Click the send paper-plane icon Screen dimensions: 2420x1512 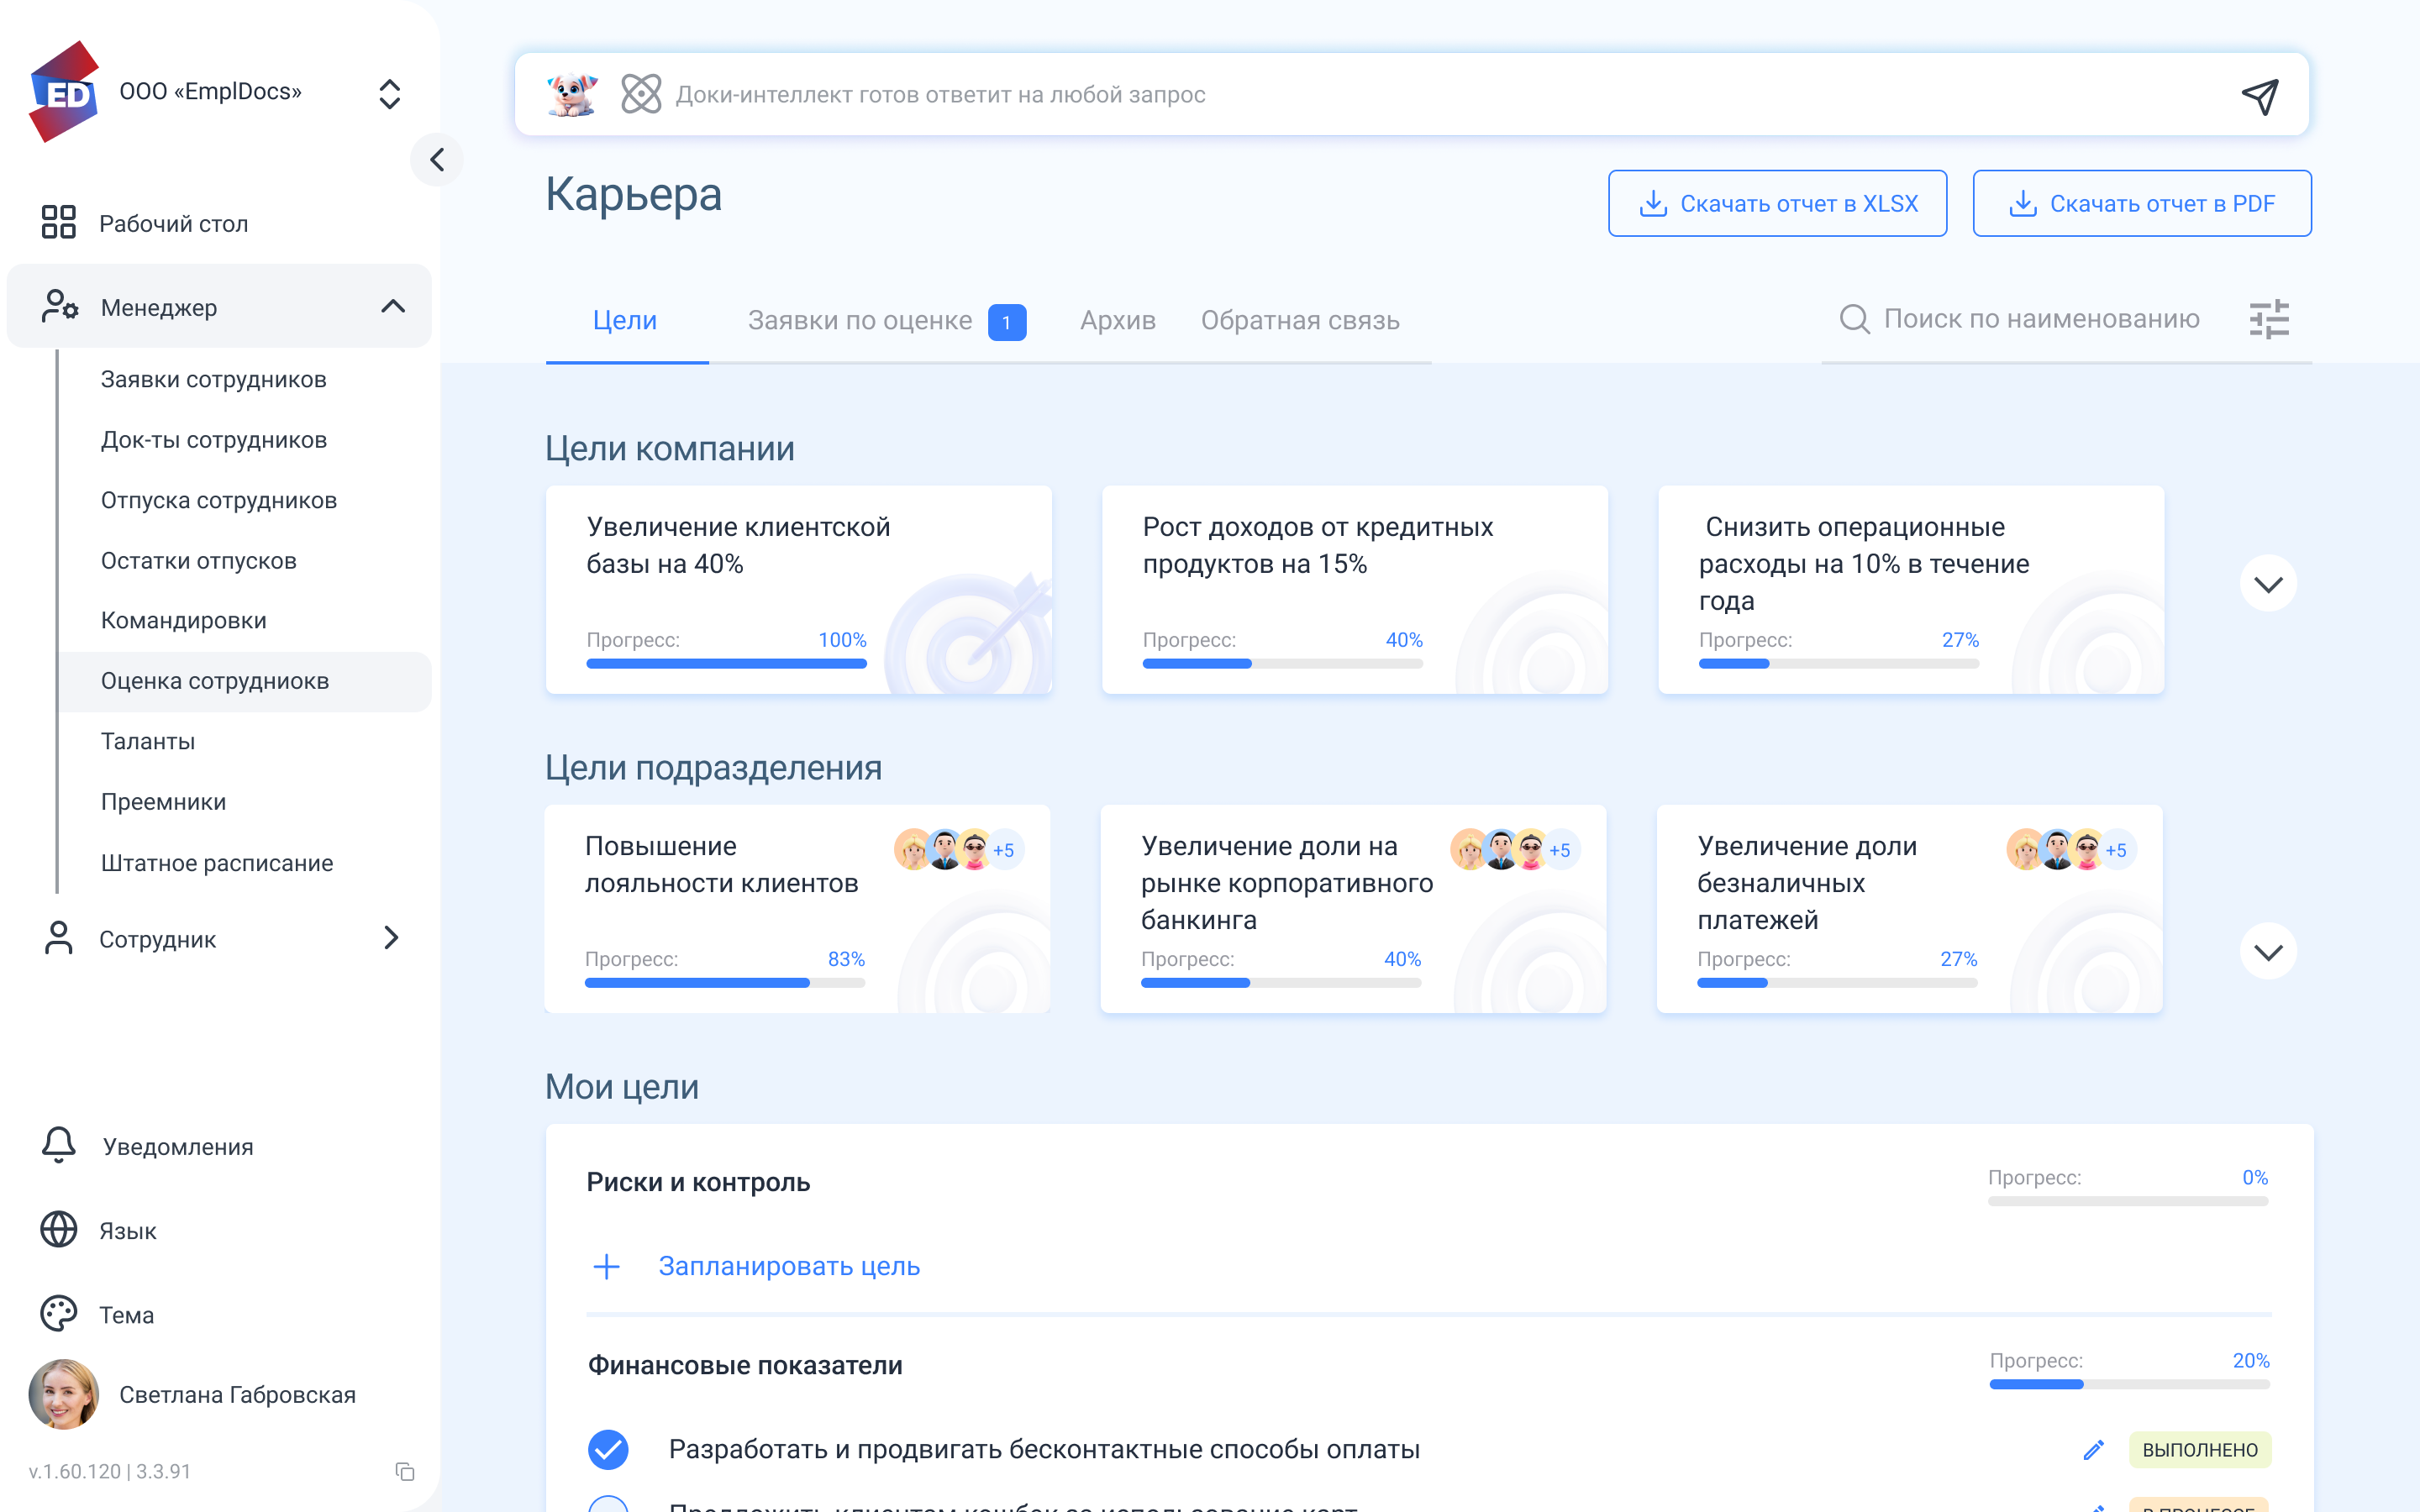pos(2259,96)
